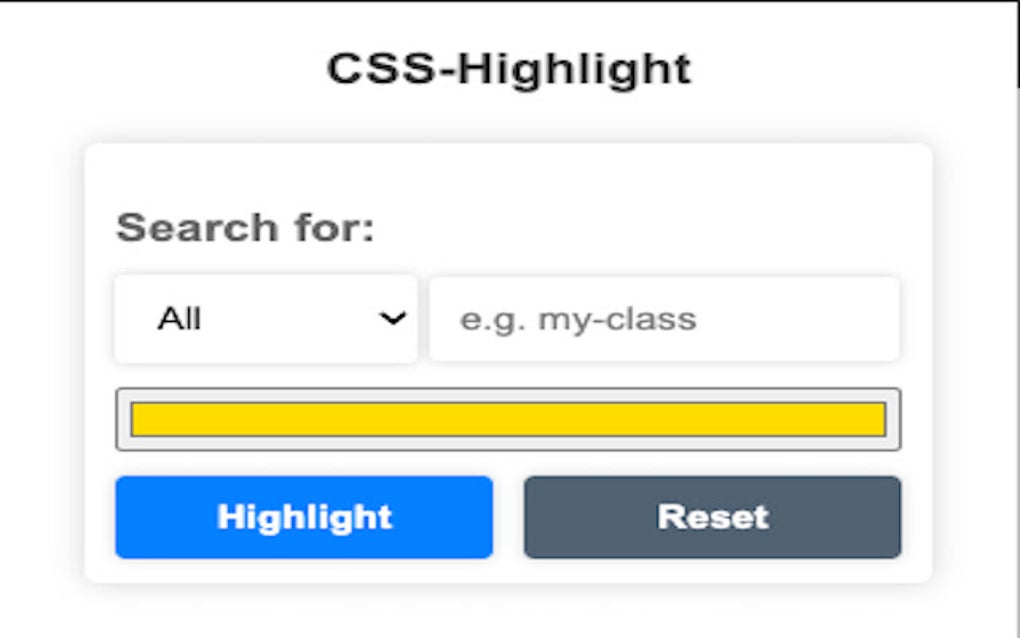
Task: Click the word "Highlight" on the blue button
Action: tap(304, 517)
